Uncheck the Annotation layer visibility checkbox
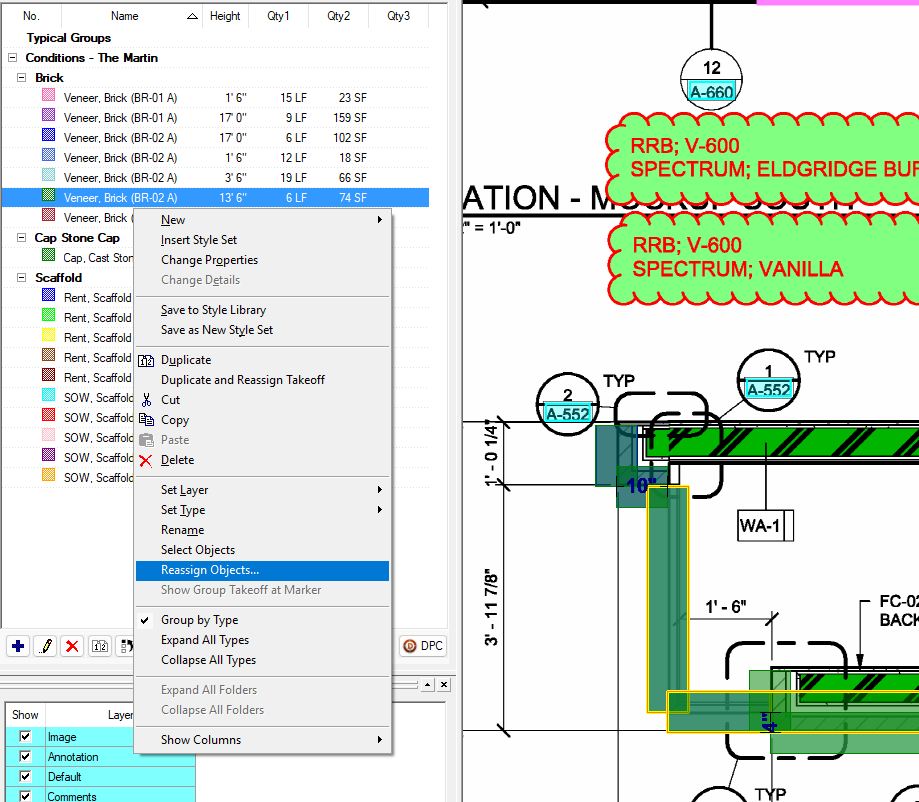The height and width of the screenshot is (802, 919). [26, 757]
